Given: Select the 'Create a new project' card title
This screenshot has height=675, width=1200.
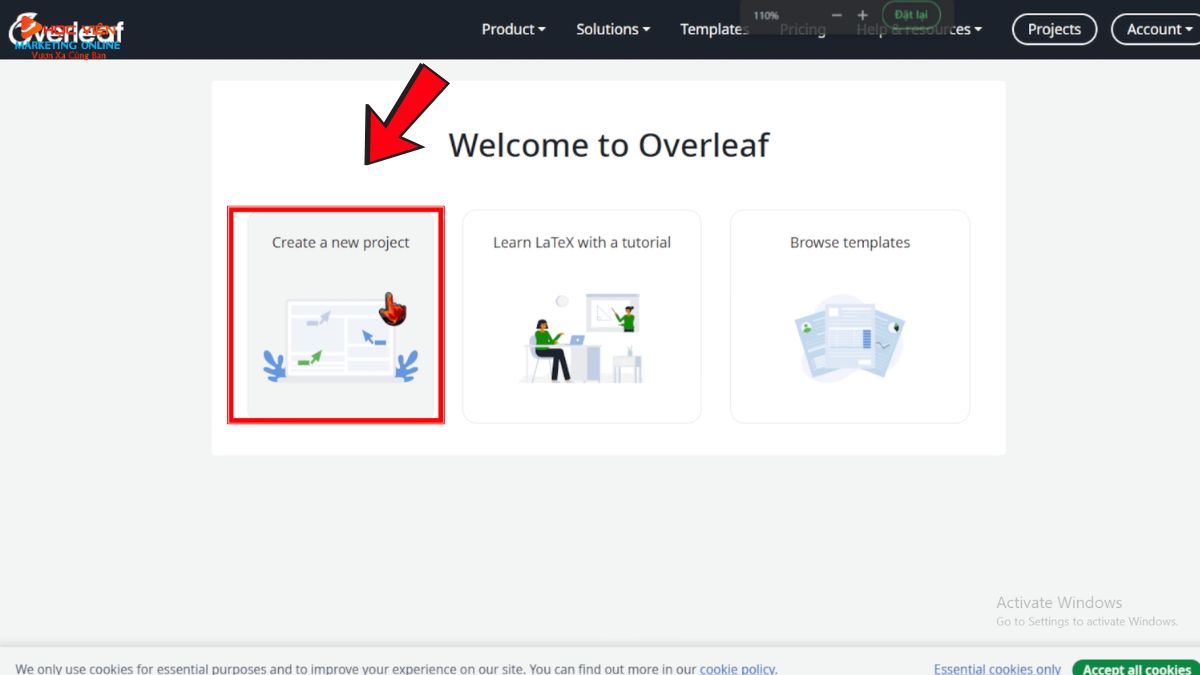Looking at the screenshot, I should pos(340,242).
